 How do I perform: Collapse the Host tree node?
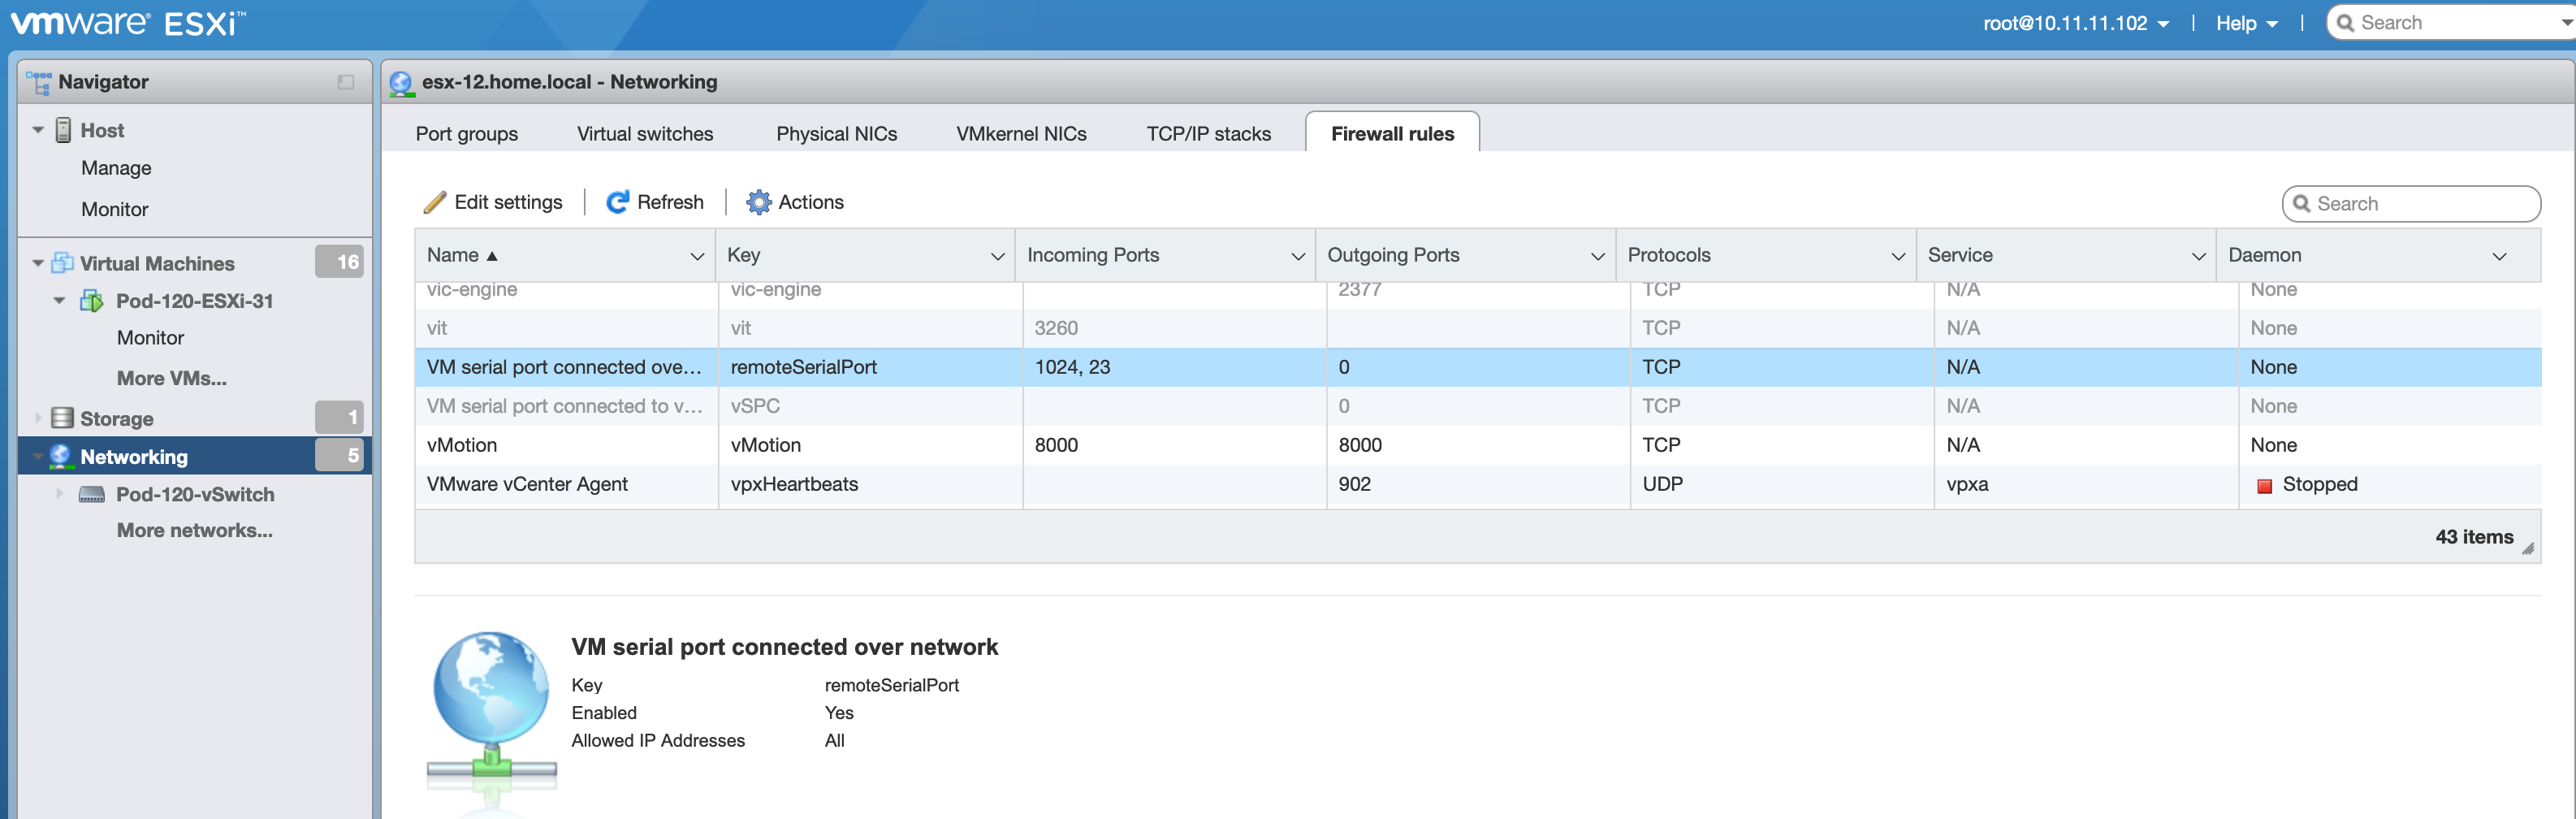click(x=38, y=130)
